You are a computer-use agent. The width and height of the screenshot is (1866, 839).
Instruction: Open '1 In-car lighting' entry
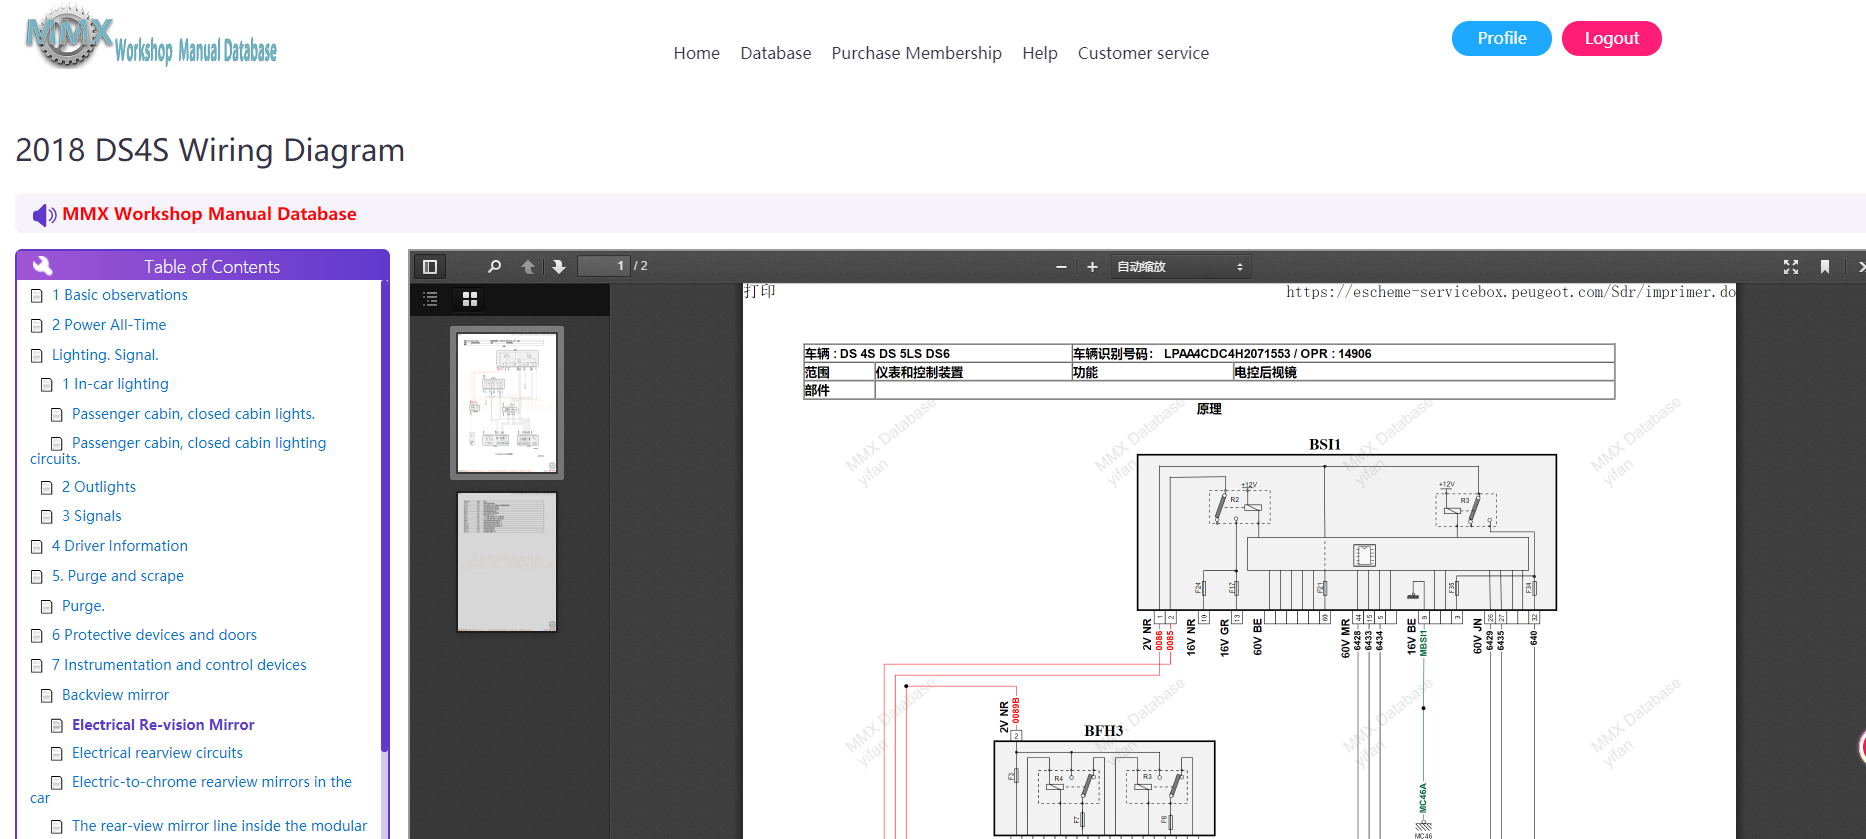tap(115, 384)
